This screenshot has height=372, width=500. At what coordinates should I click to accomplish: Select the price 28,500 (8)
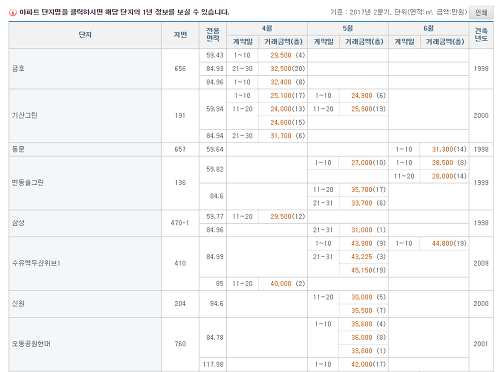point(449,163)
